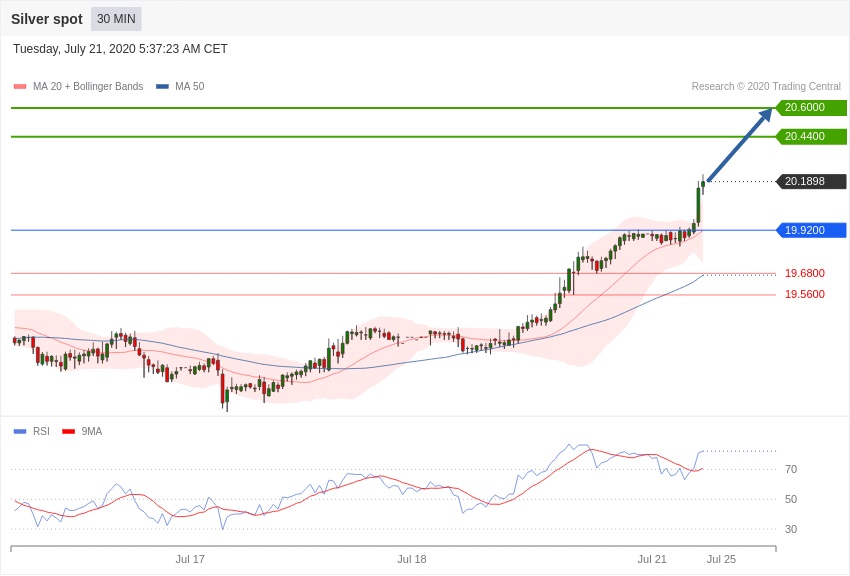
Task: Click the blue RSI legend marker
Action: coord(20,432)
